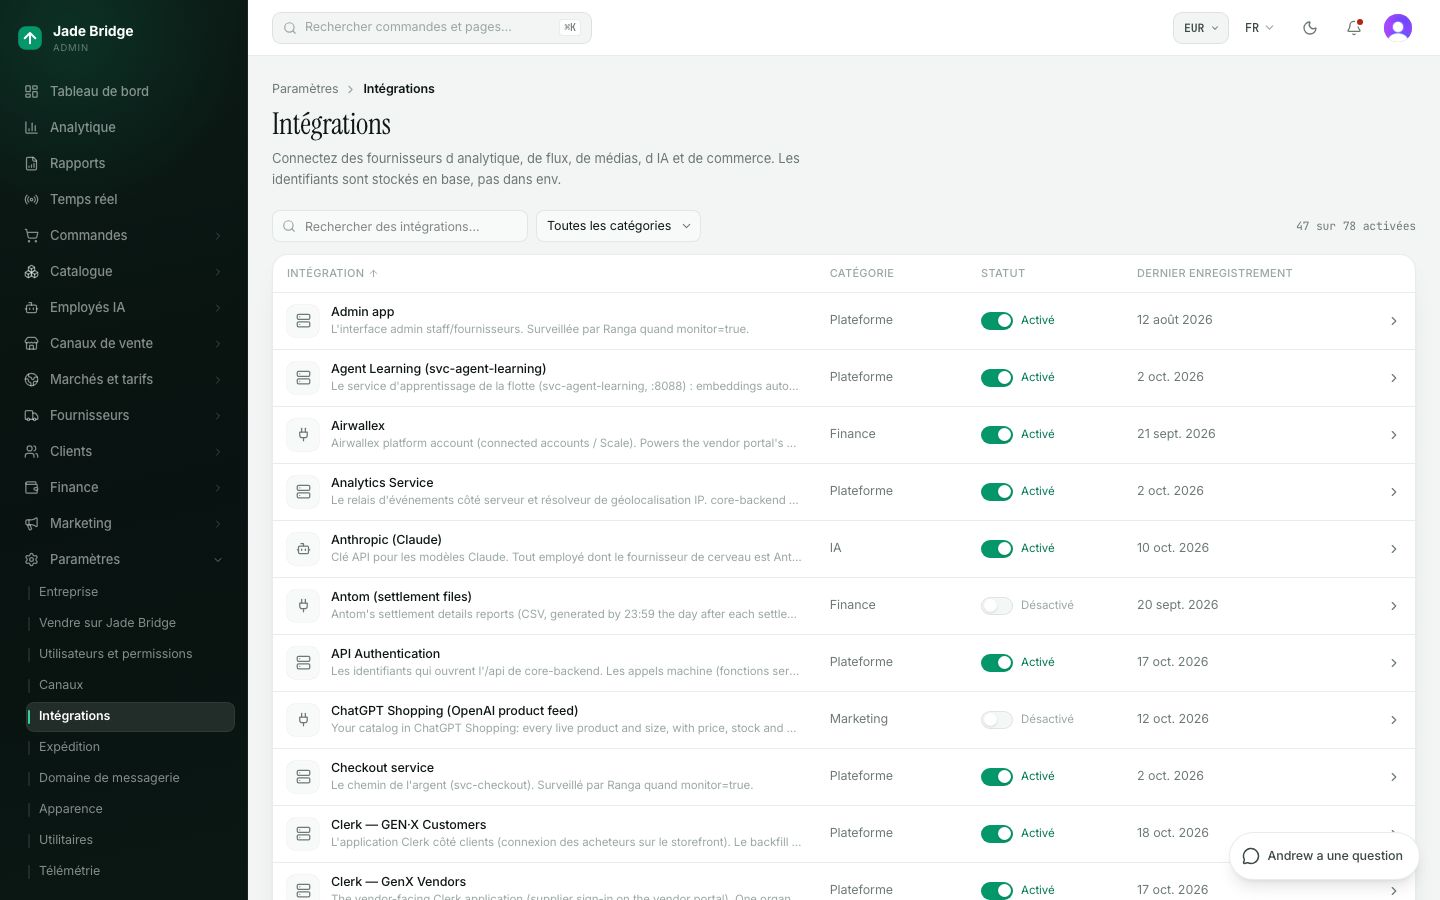1440x900 pixels.
Task: Open the FR language dropdown
Action: click(1259, 28)
